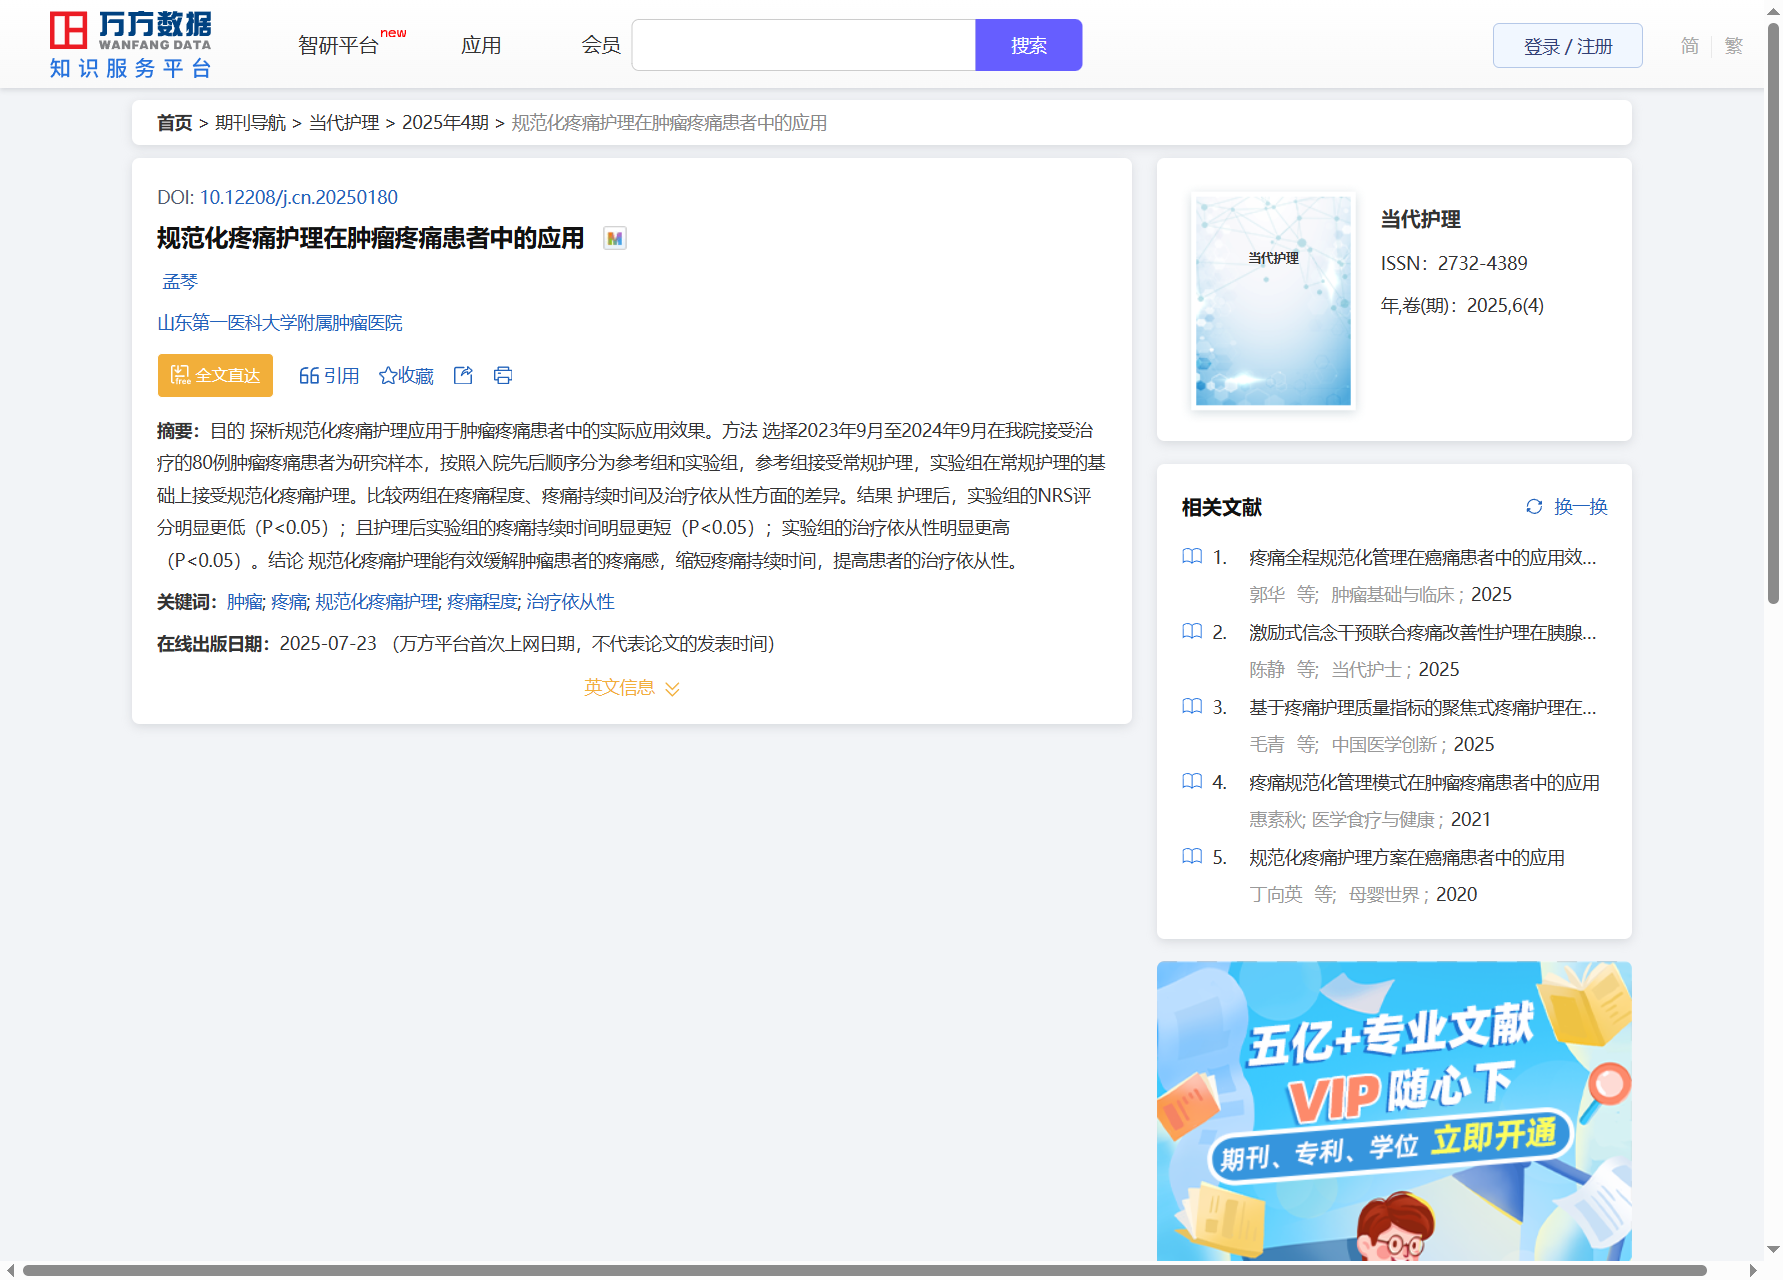Click the print icon
This screenshot has height=1280, width=1783.
tap(503, 375)
